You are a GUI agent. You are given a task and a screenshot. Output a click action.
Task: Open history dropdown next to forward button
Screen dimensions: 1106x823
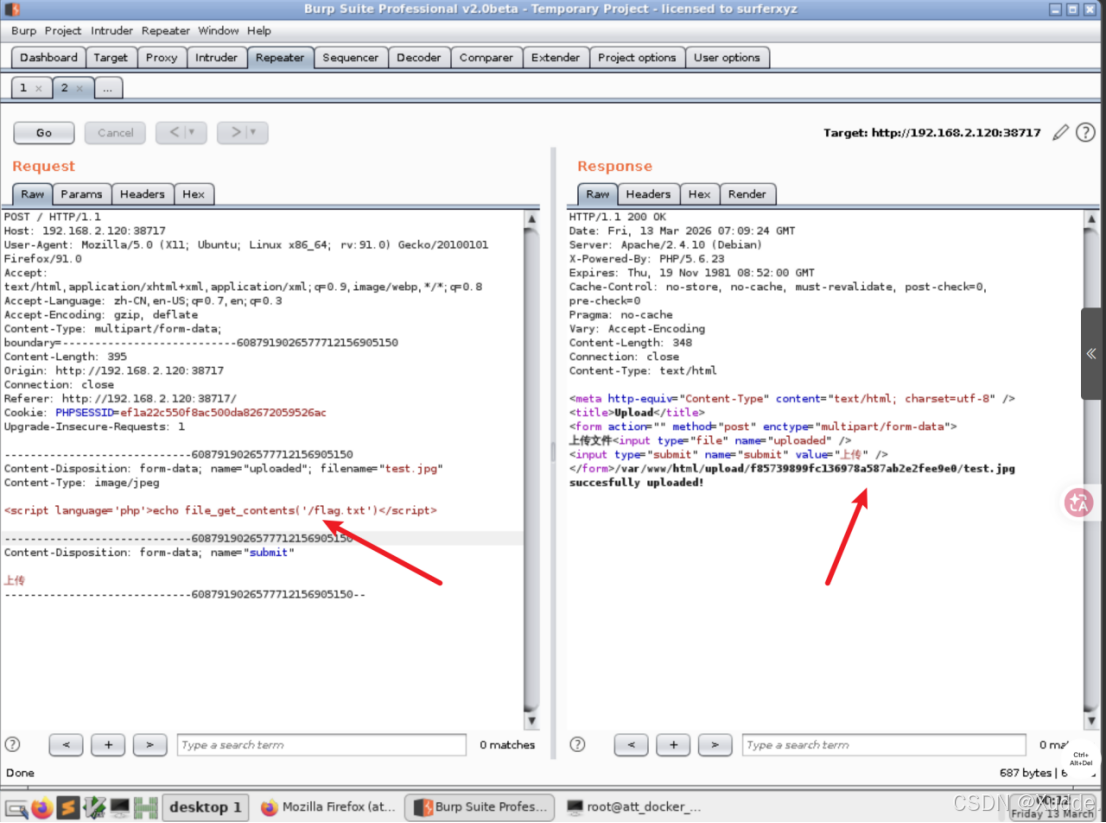253,133
